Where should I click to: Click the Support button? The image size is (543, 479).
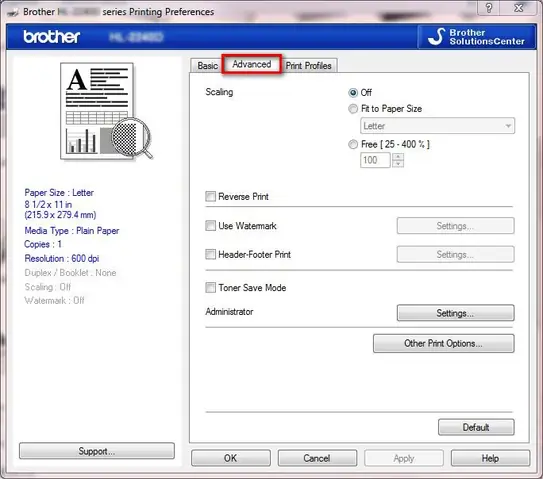point(97,451)
